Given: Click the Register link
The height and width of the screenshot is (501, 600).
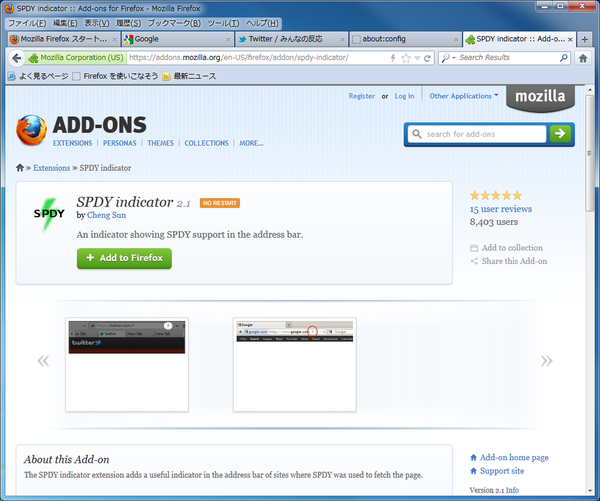Looking at the screenshot, I should [362, 96].
